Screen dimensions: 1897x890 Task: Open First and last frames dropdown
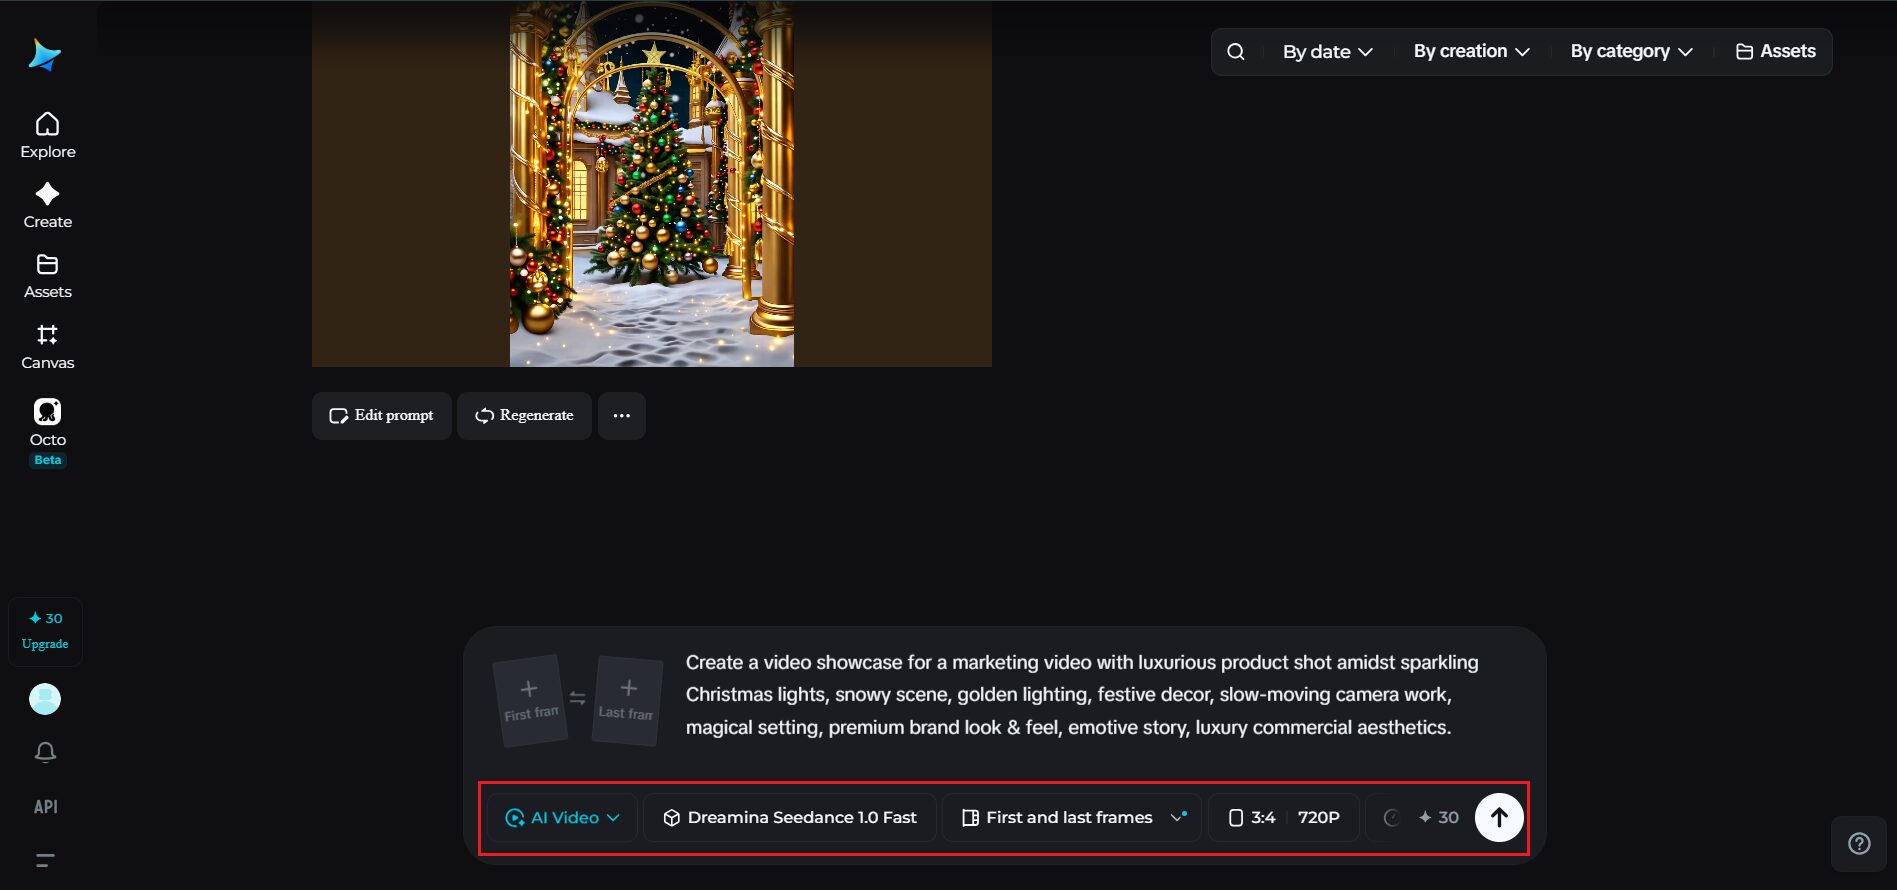[1072, 818]
